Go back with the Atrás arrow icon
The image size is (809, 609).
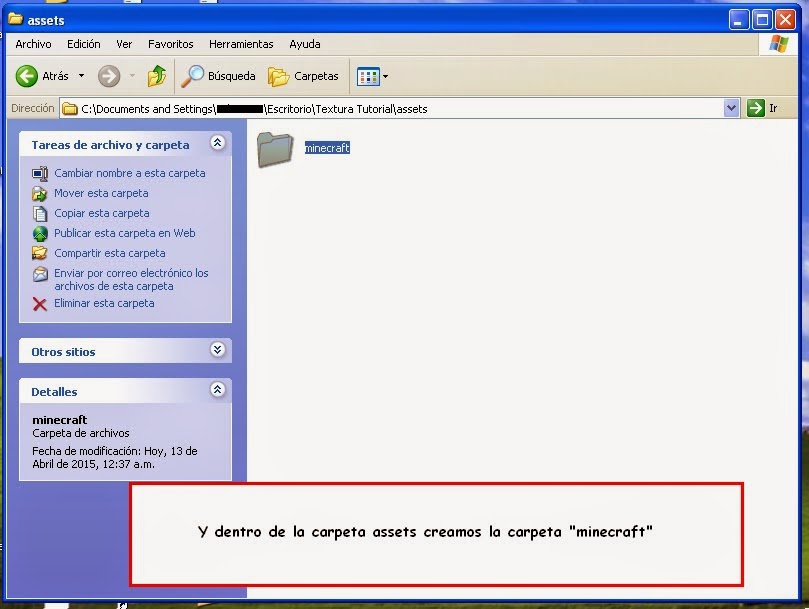click(26, 76)
